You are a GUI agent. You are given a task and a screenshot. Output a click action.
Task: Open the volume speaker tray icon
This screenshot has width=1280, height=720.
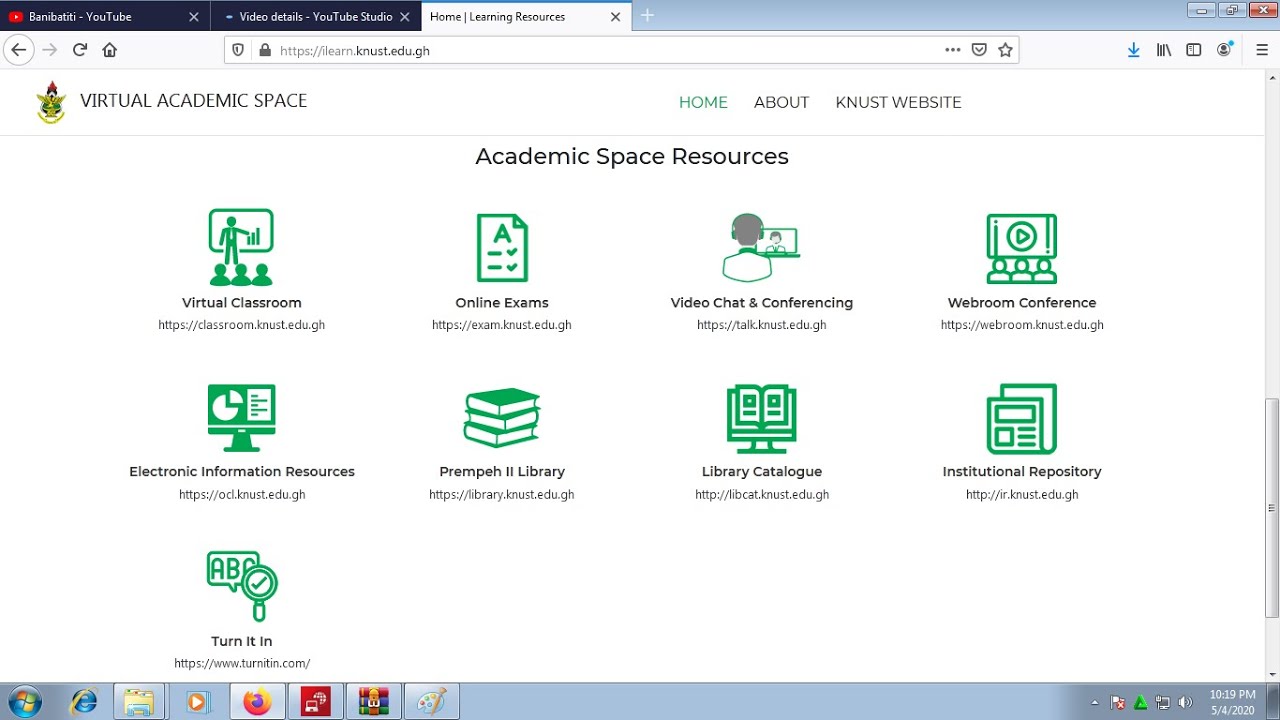pos(1185,702)
